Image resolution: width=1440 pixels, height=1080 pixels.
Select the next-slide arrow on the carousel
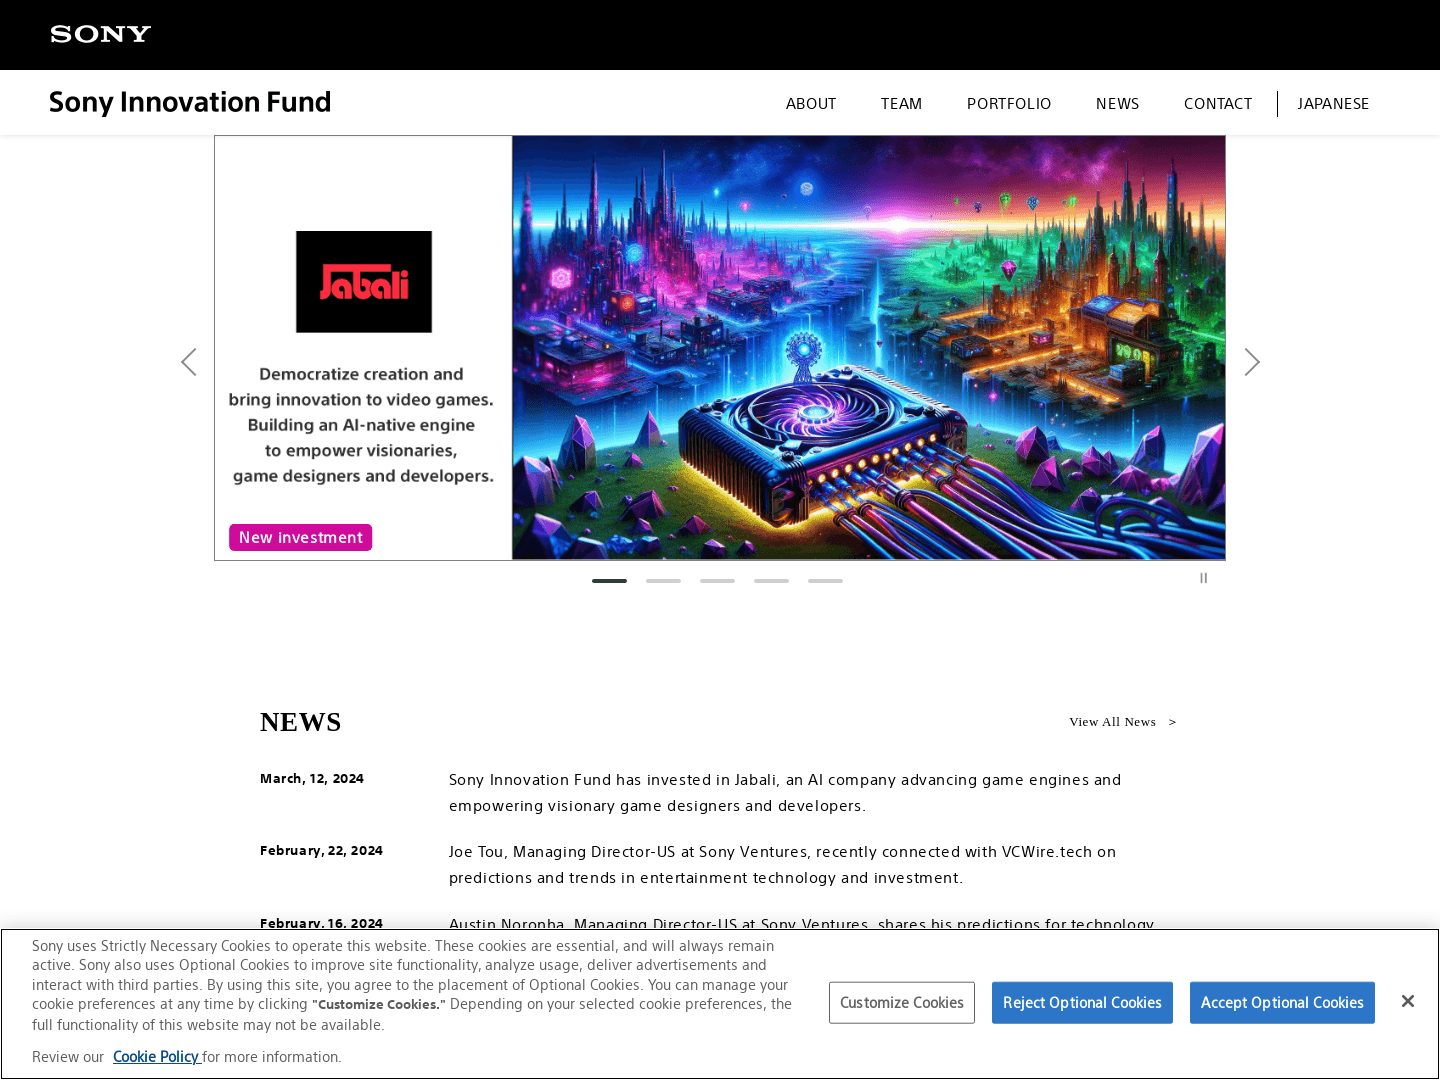click(1252, 362)
